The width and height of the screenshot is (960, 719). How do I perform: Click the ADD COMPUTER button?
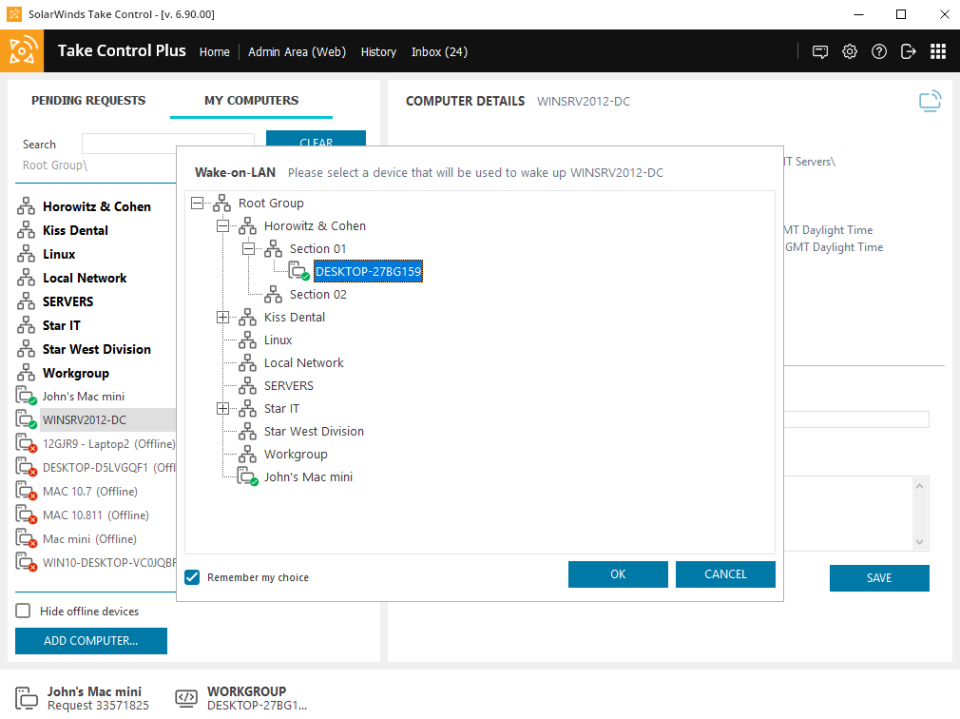[x=91, y=641]
